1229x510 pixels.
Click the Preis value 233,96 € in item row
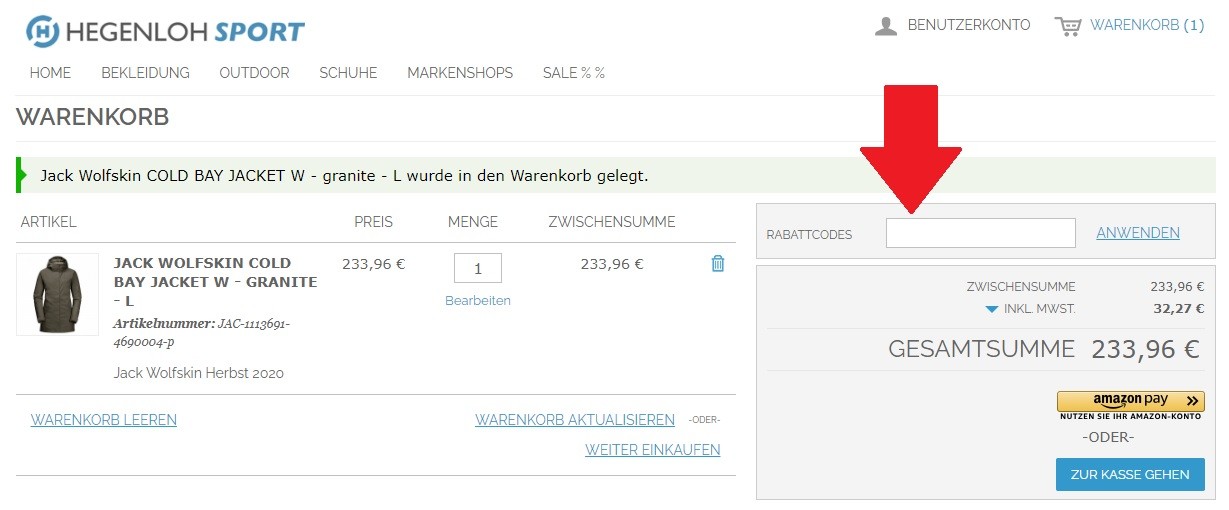373,264
